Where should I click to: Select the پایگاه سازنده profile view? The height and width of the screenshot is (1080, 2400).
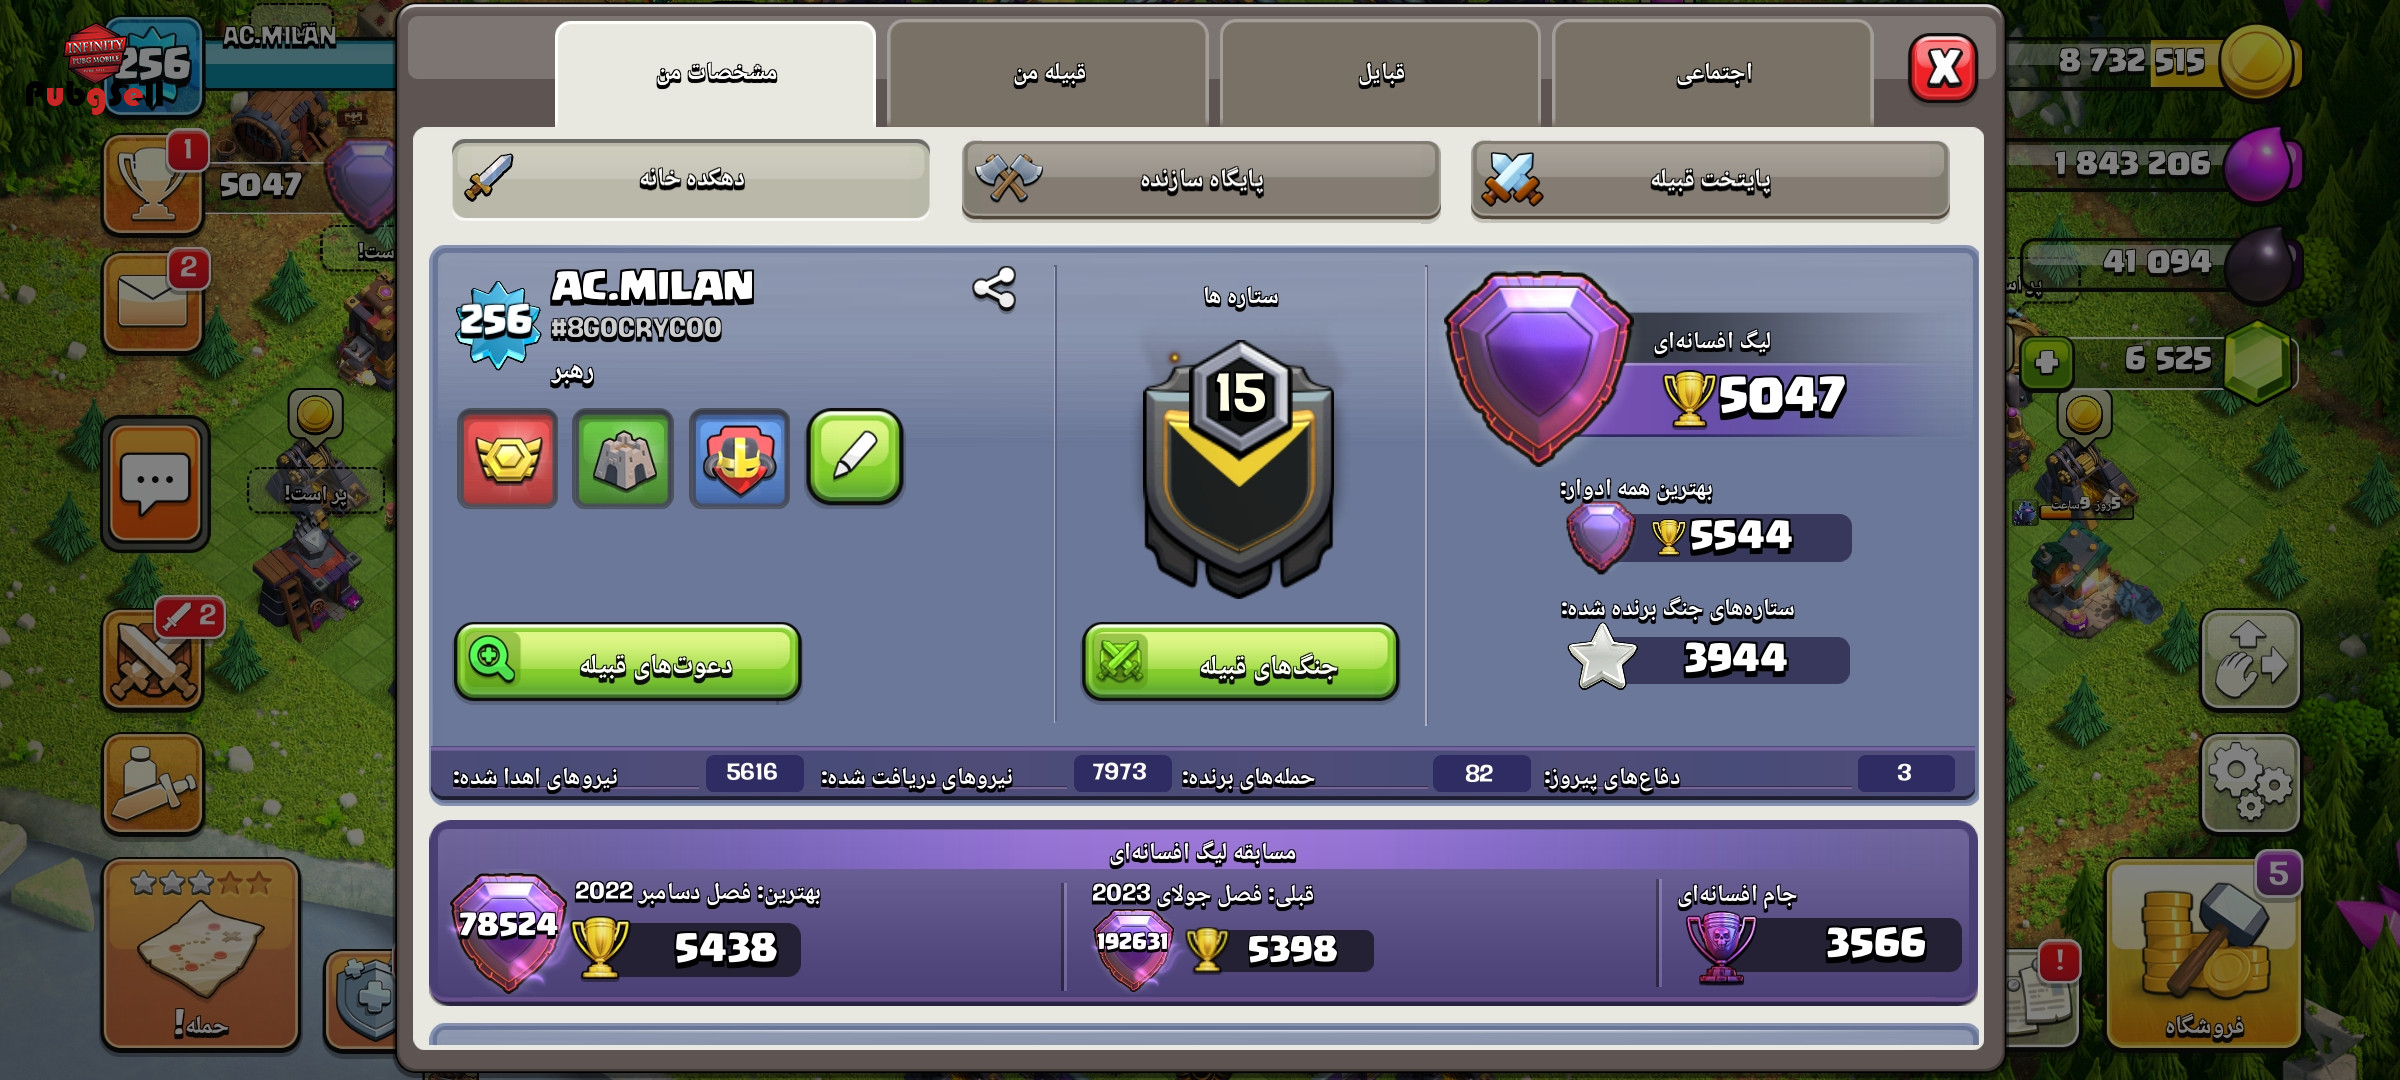tap(1201, 180)
